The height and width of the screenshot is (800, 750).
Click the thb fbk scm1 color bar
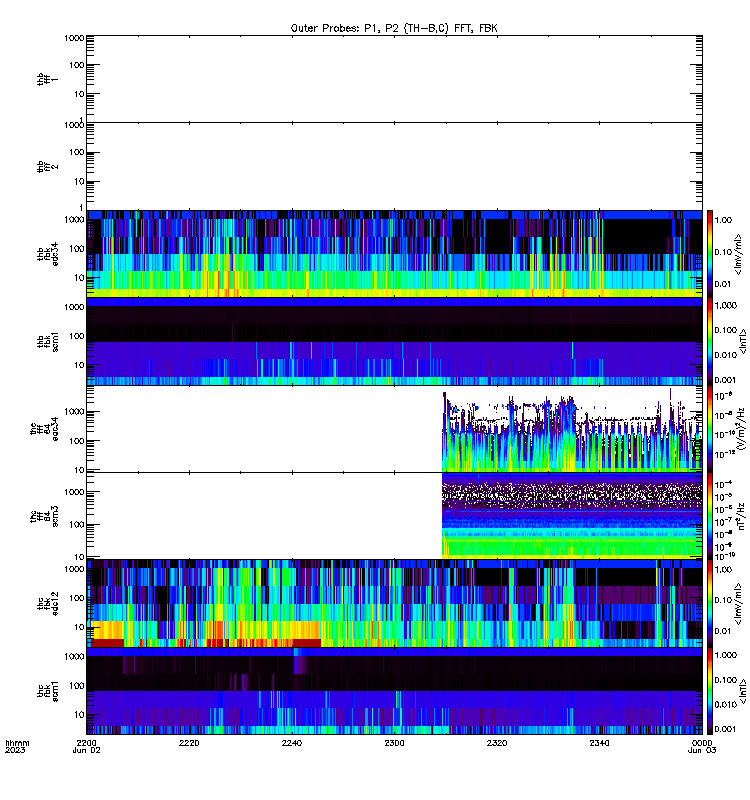coord(710,341)
